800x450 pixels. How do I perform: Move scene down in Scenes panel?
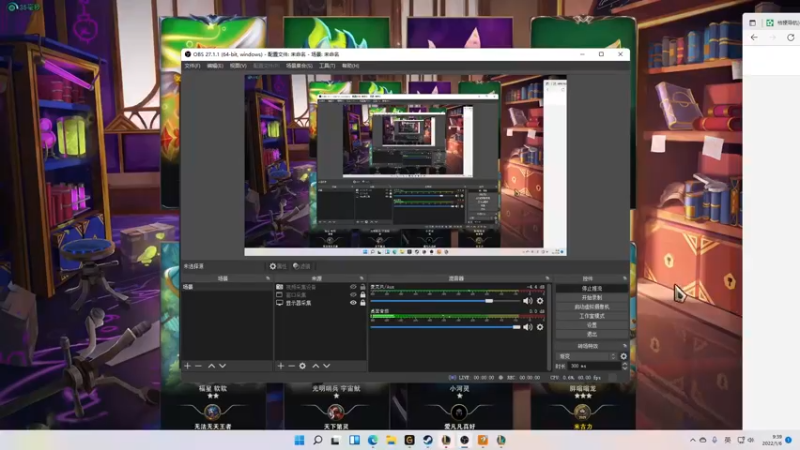click(x=222, y=366)
